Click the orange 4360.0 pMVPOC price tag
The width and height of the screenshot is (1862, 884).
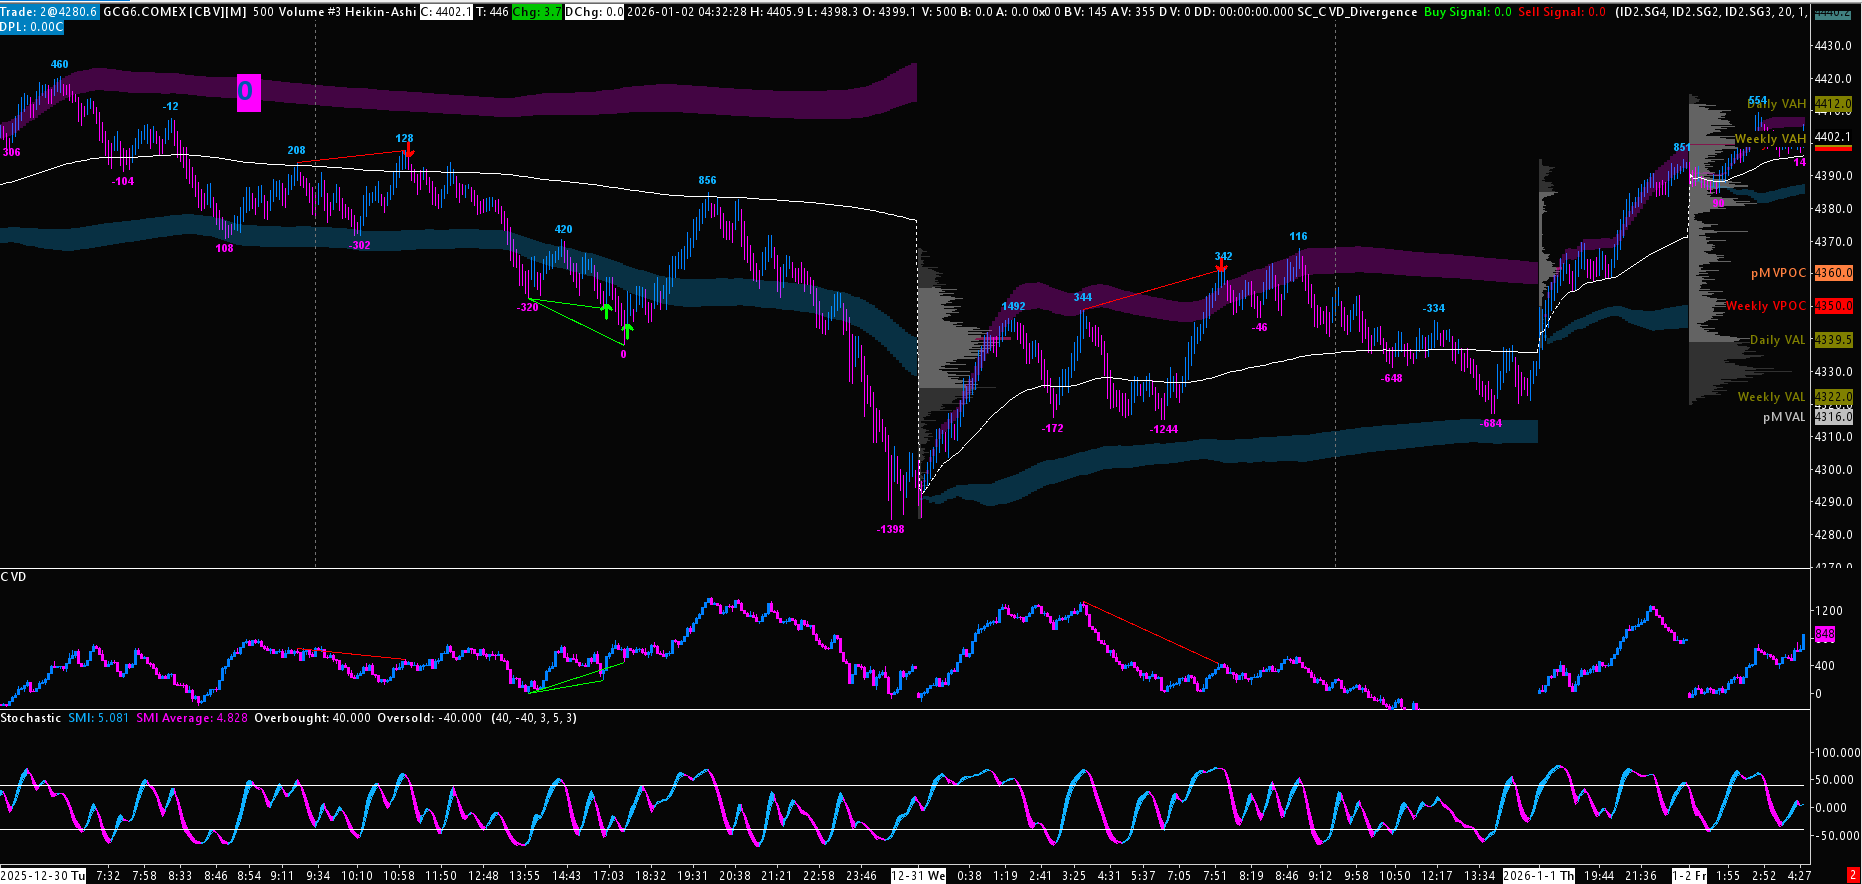coord(1834,273)
